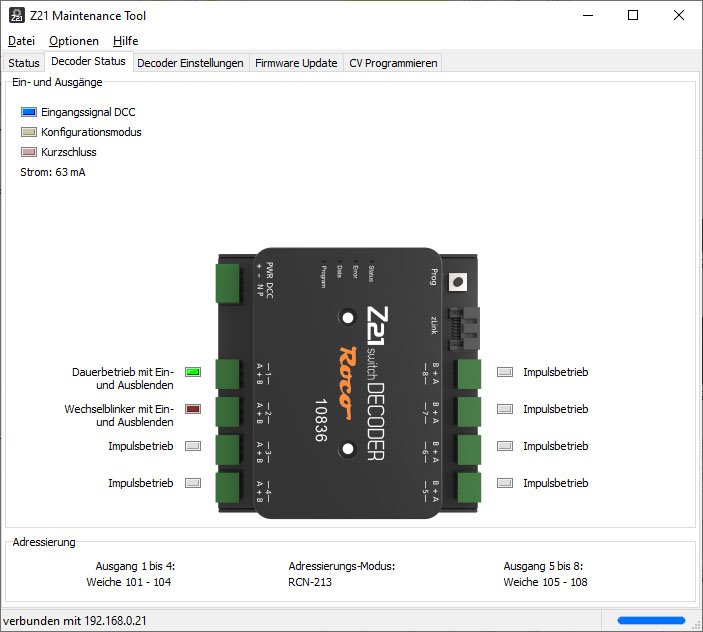703x632 pixels.
Task: Click the Kurzschluss indicator
Action: 29,152
